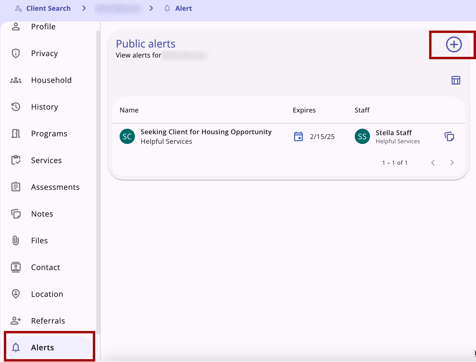This screenshot has width=476, height=362.
Task: Click the Assessments clipboard icon
Action: [16, 187]
